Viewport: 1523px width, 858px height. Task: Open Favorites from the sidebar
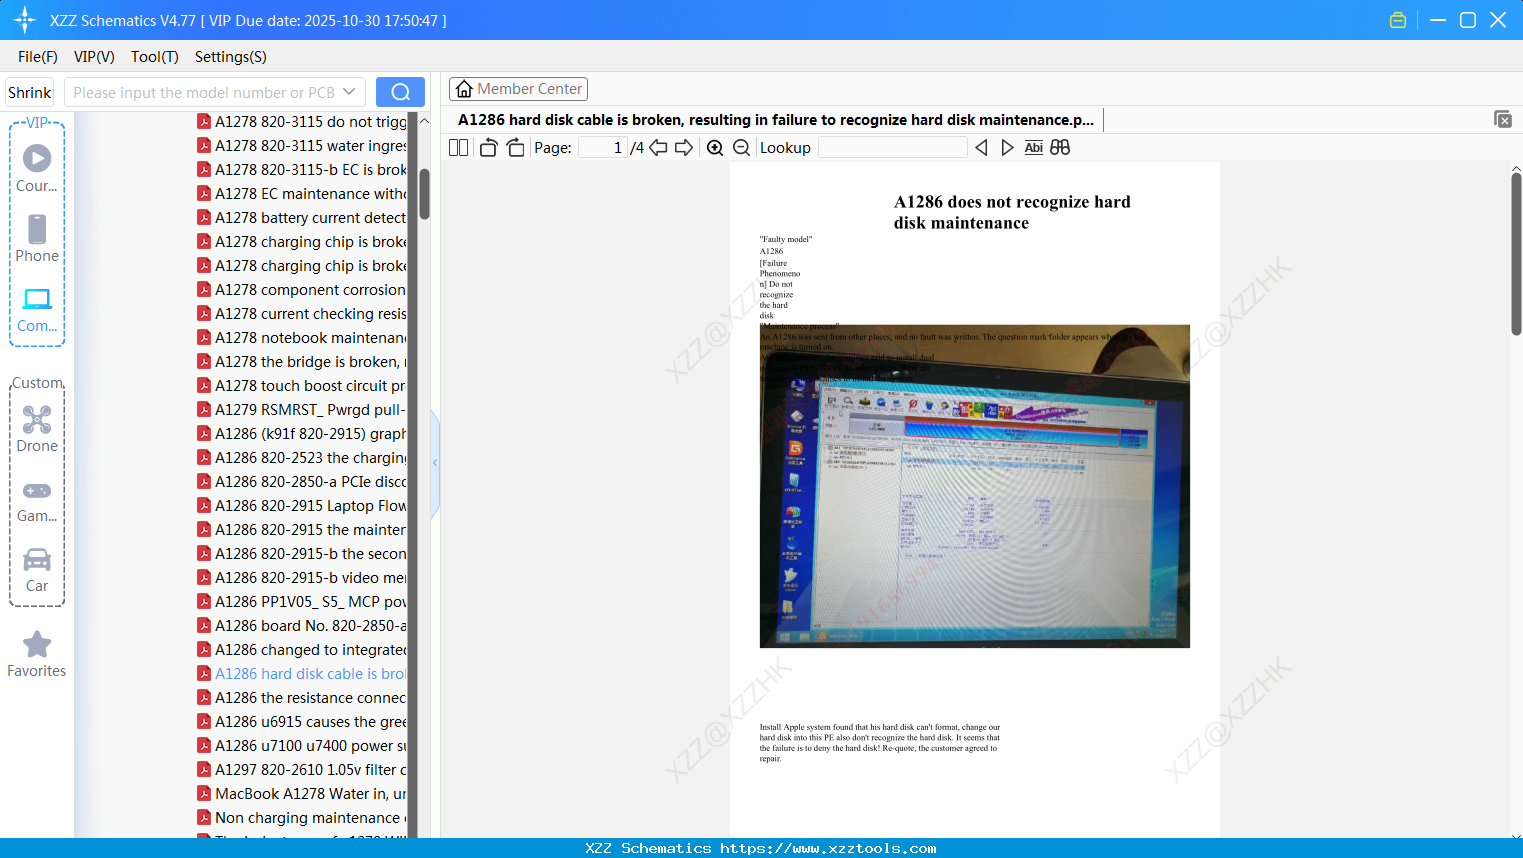[x=37, y=654]
